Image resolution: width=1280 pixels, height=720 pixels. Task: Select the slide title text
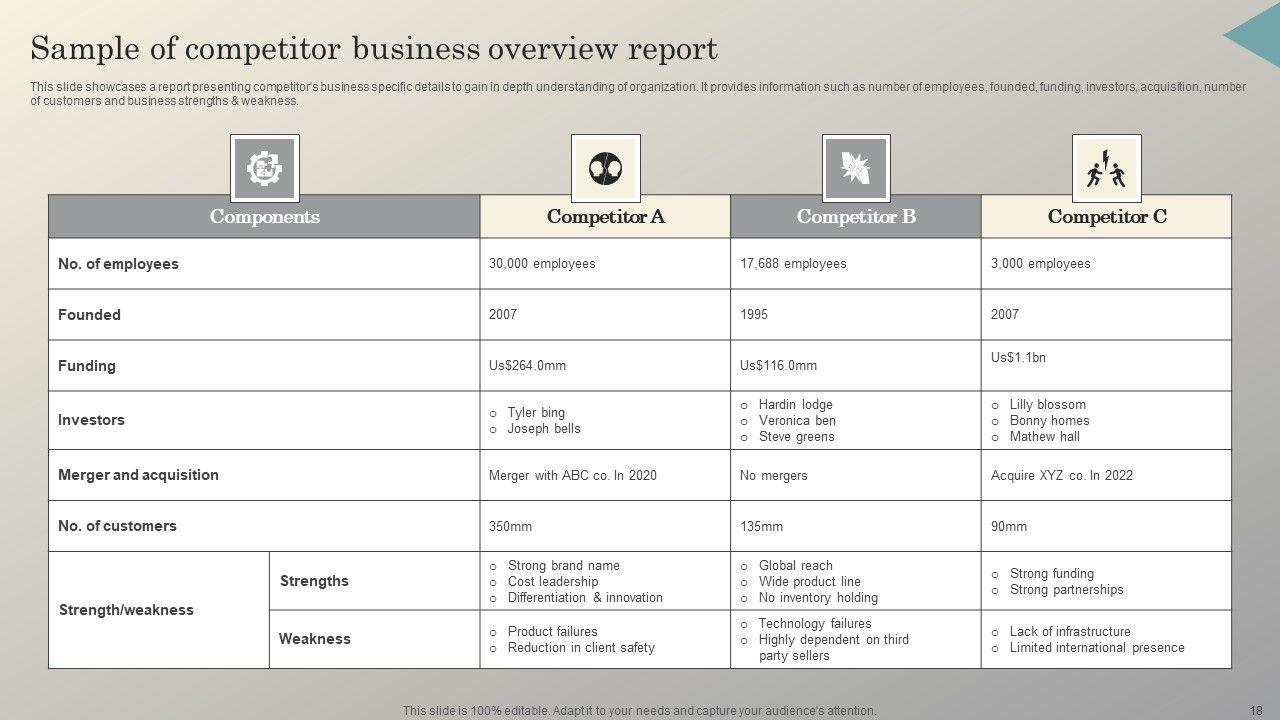coord(374,49)
